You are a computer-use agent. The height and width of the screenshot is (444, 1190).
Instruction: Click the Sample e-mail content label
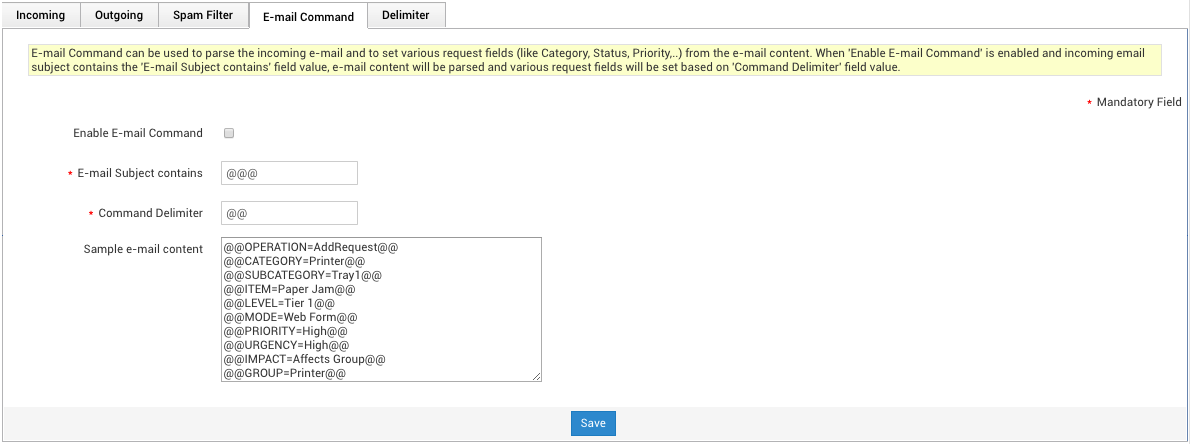[143, 248]
